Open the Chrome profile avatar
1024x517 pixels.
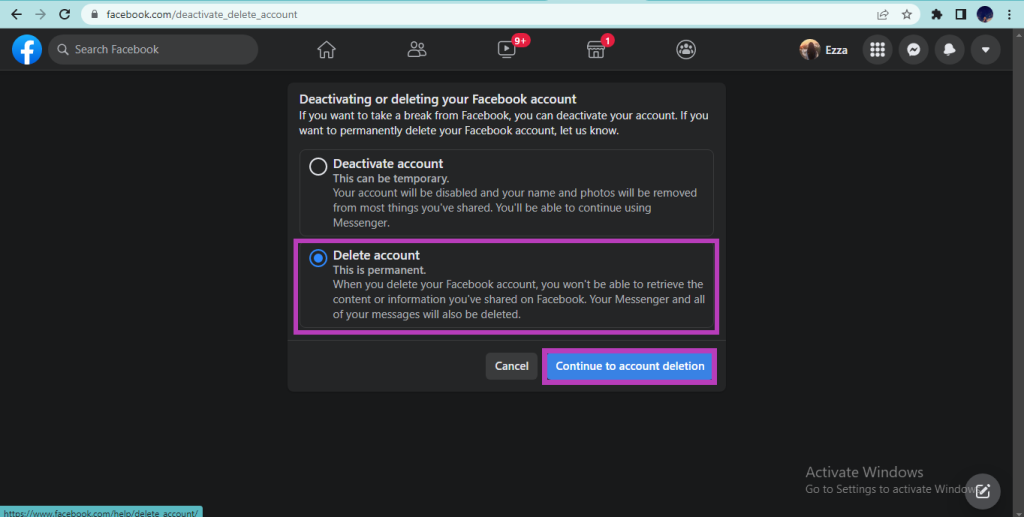[x=985, y=14]
